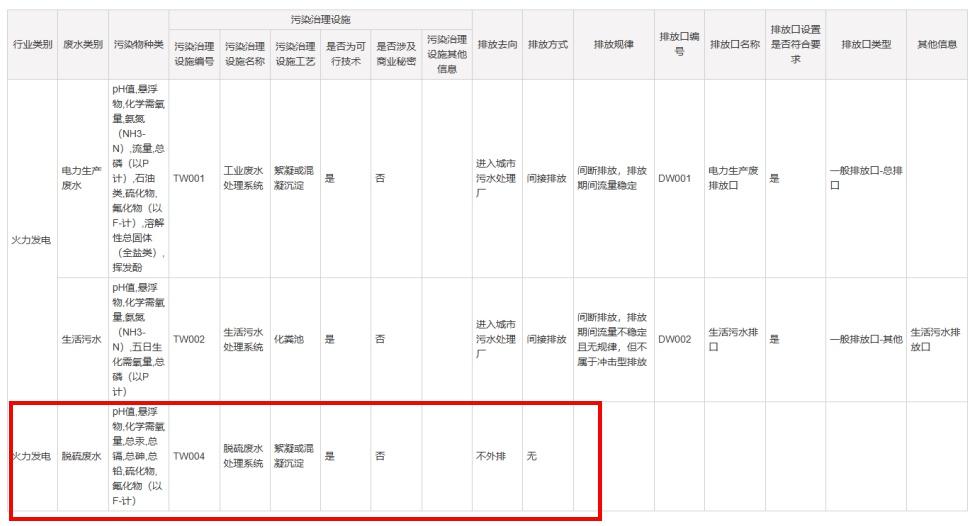Click the 生活污水排口 outlet name

coord(734,339)
